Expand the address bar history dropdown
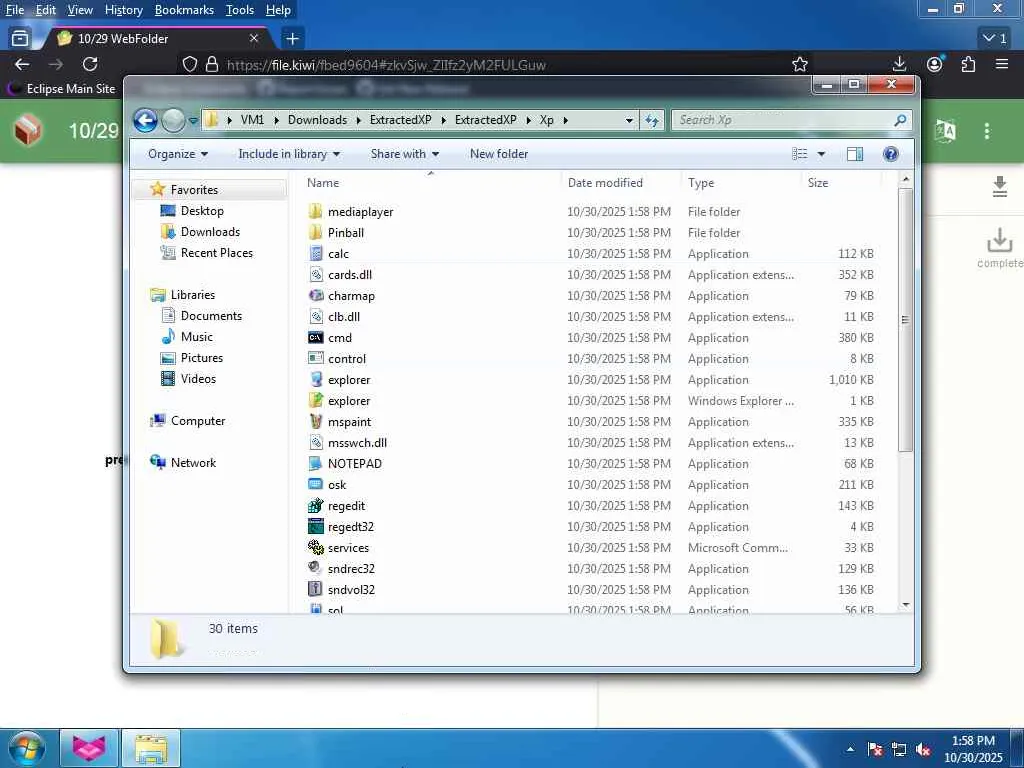1024x768 pixels. coord(629,120)
